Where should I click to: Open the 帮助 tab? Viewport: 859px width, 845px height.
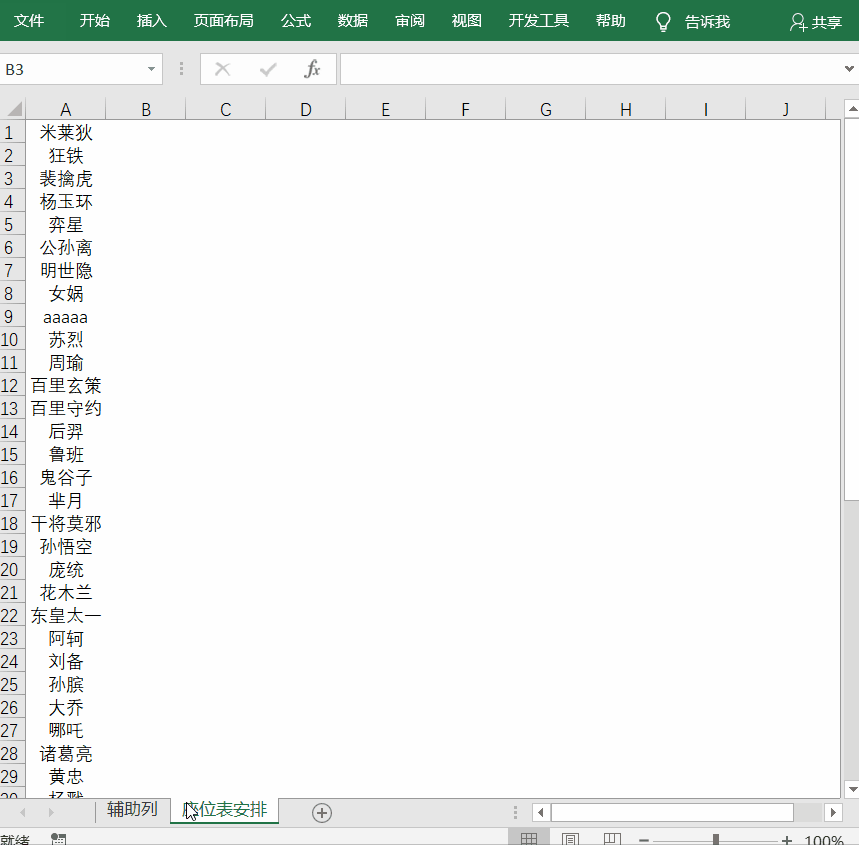[610, 21]
